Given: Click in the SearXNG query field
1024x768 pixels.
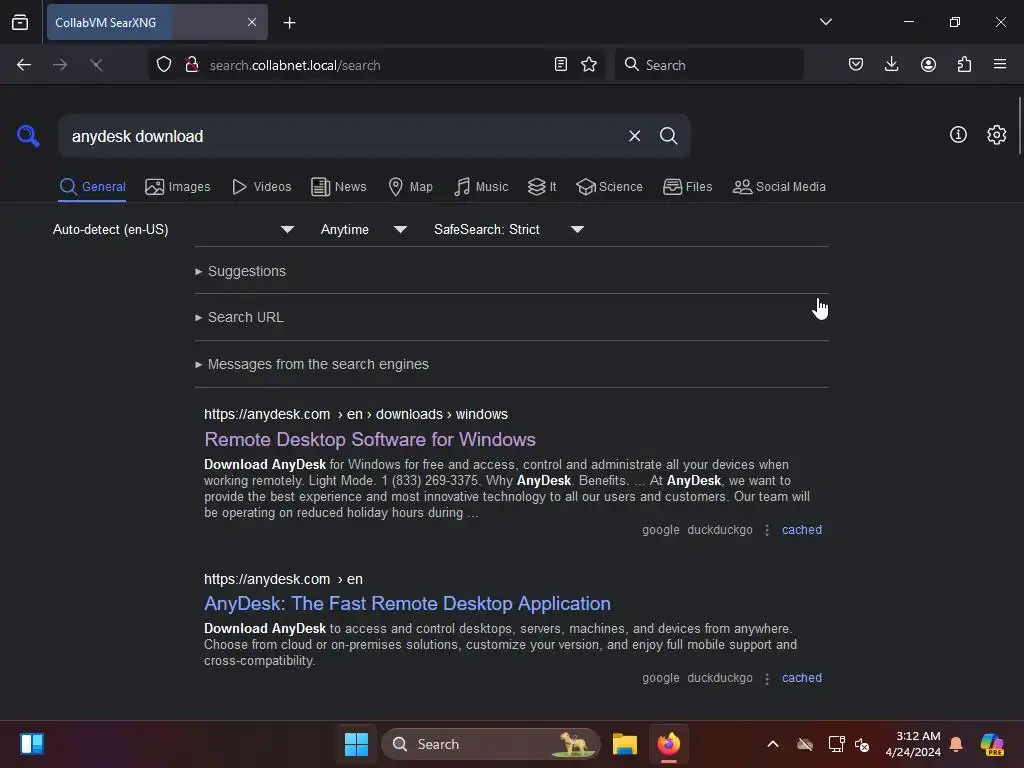Looking at the screenshot, I should tap(340, 136).
